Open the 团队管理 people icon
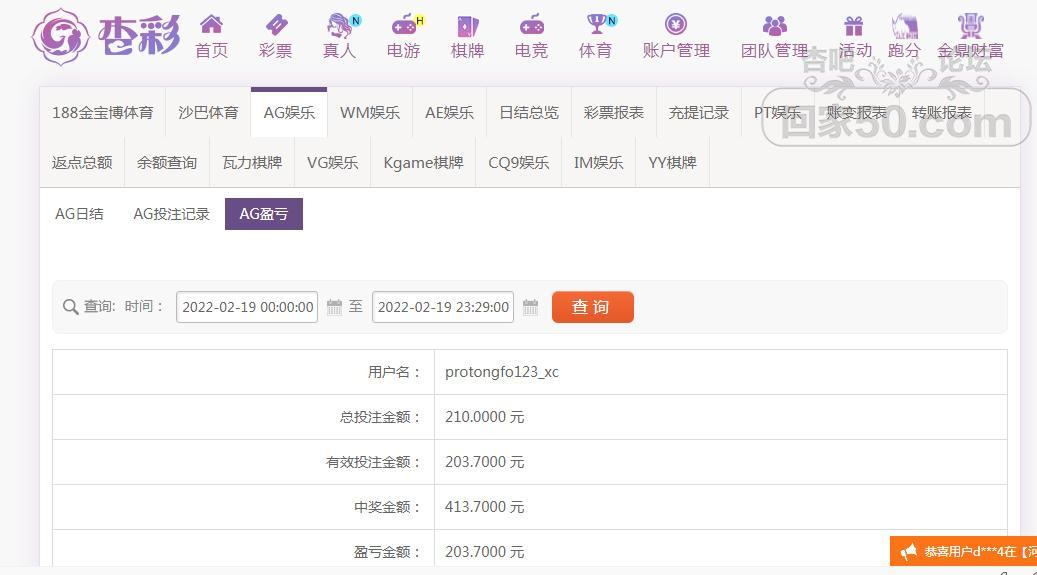This screenshot has height=575, width=1037. pyautogui.click(x=774, y=26)
